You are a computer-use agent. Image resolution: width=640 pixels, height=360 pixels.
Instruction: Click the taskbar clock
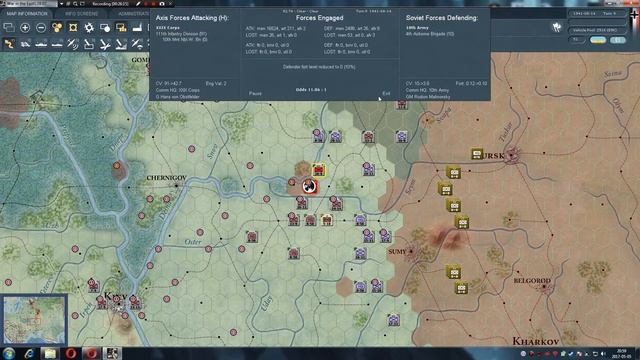(622, 353)
